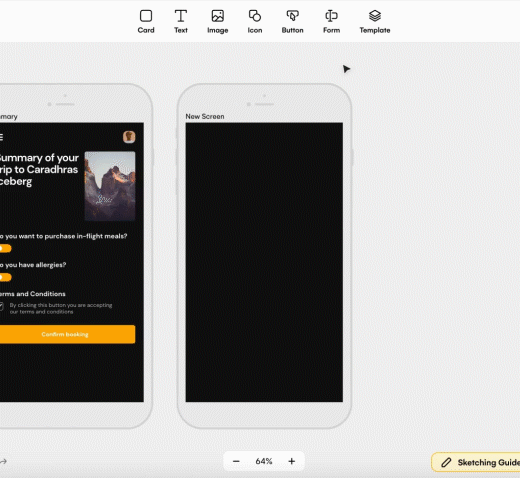This screenshot has height=478, width=520.
Task: Click the Confirm booking button
Action: pyautogui.click(x=67, y=334)
